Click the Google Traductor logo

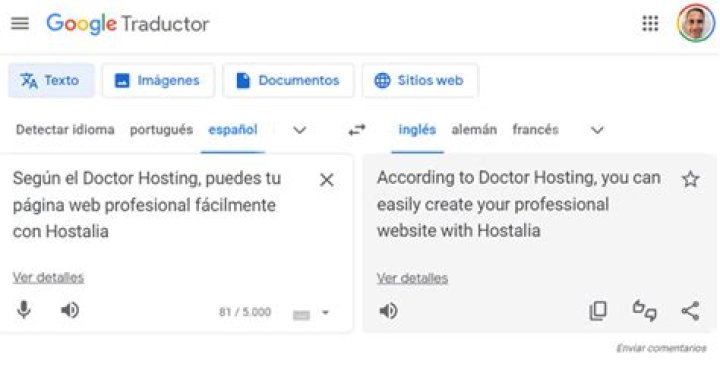pos(128,24)
